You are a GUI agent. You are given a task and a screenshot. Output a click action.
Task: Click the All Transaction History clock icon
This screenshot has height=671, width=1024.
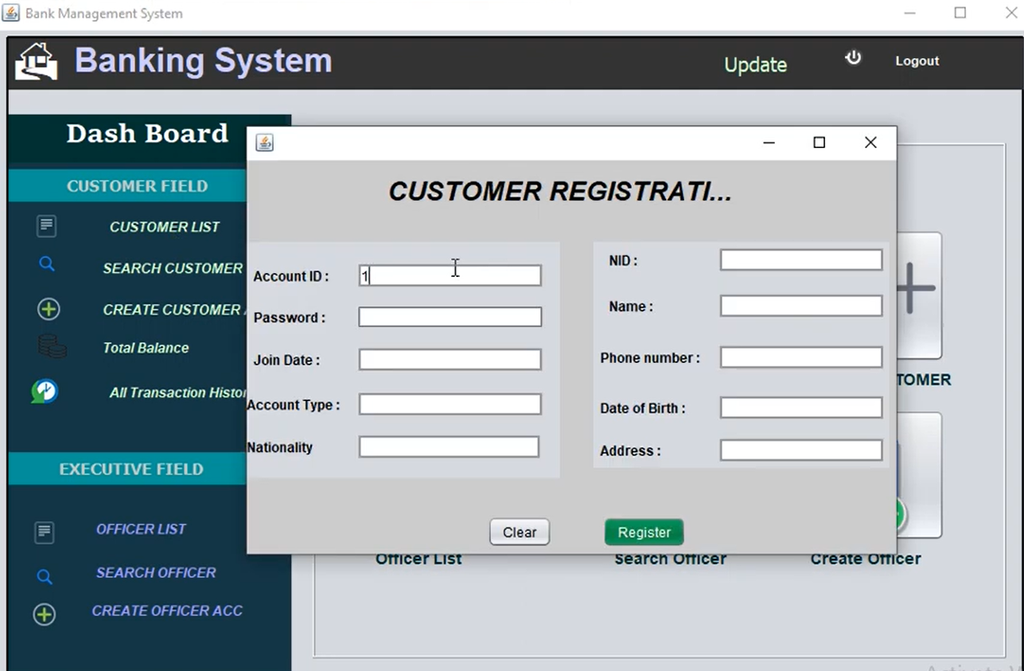[44, 391]
